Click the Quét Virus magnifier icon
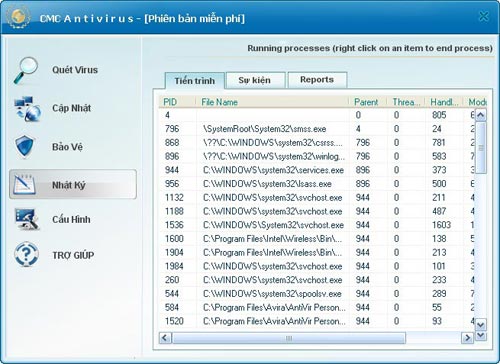The width and height of the screenshot is (500, 364). click(26, 70)
